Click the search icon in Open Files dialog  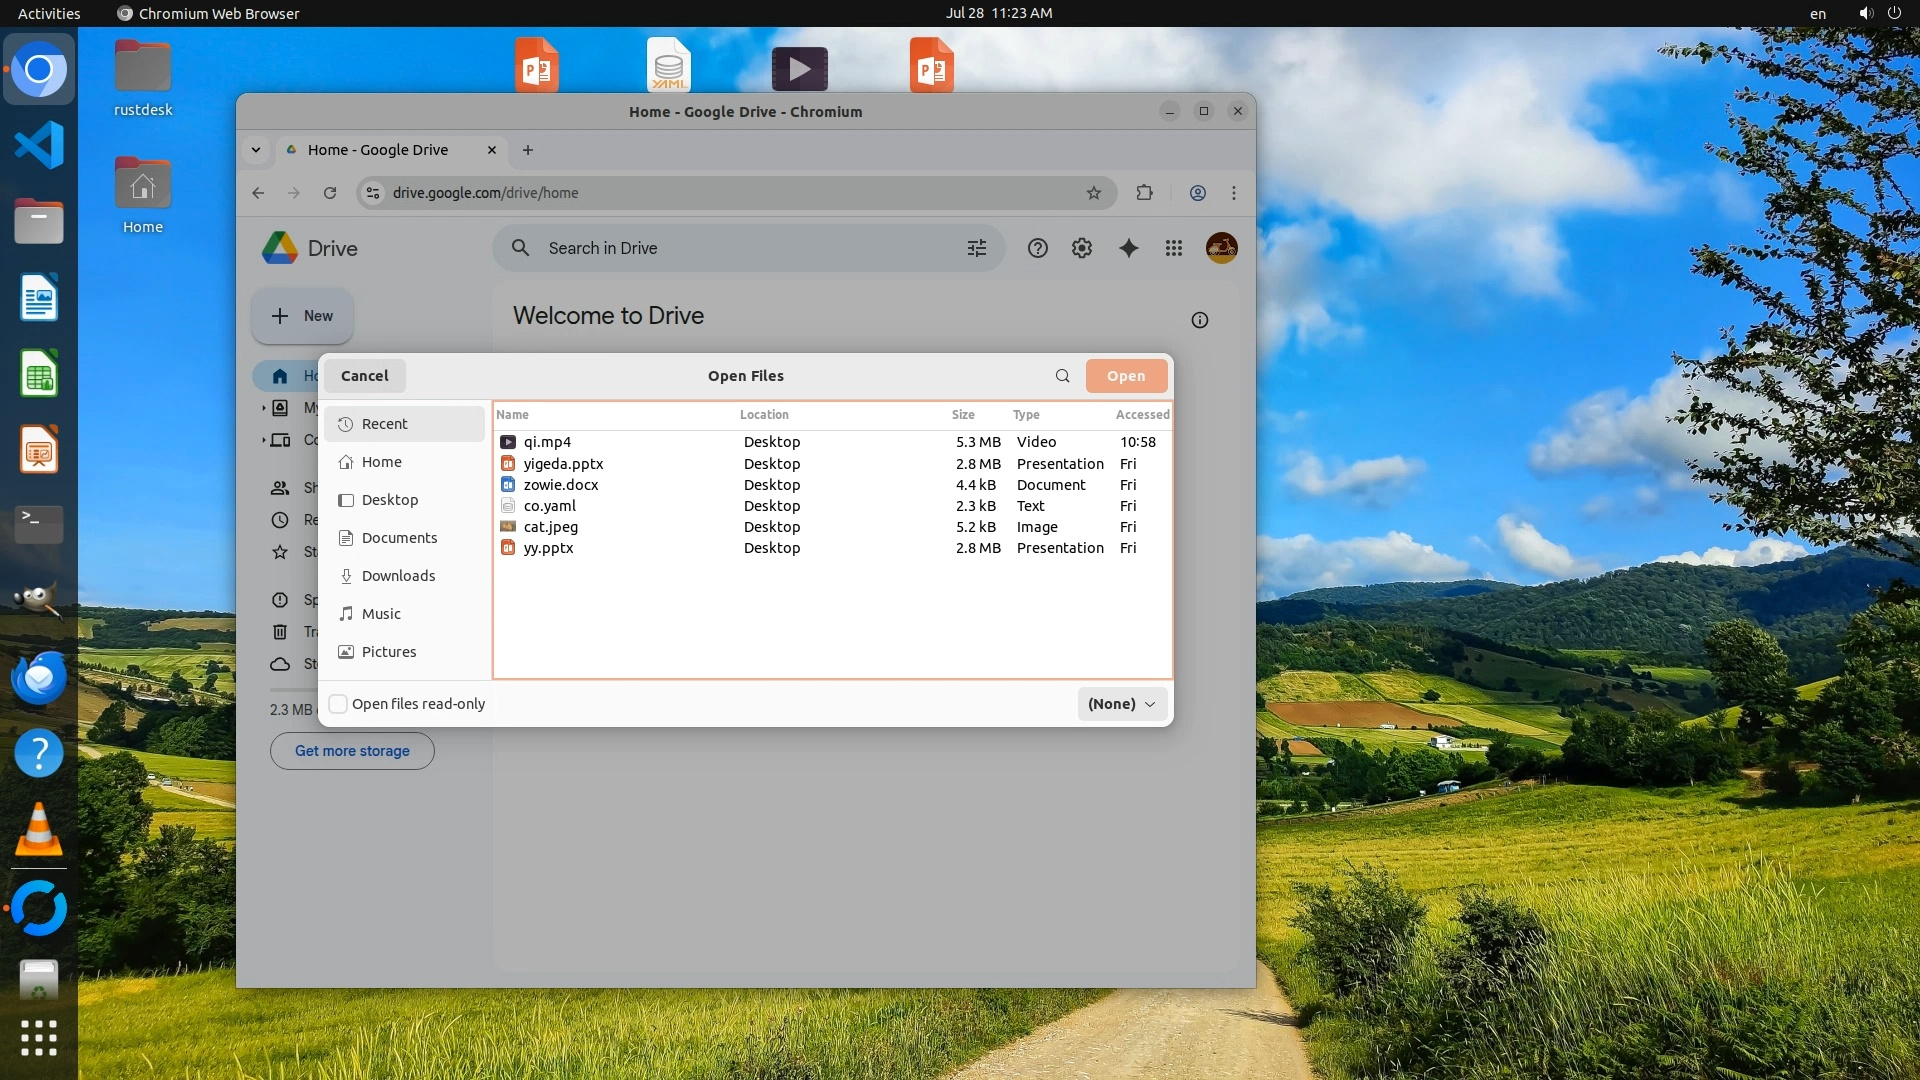point(1062,376)
